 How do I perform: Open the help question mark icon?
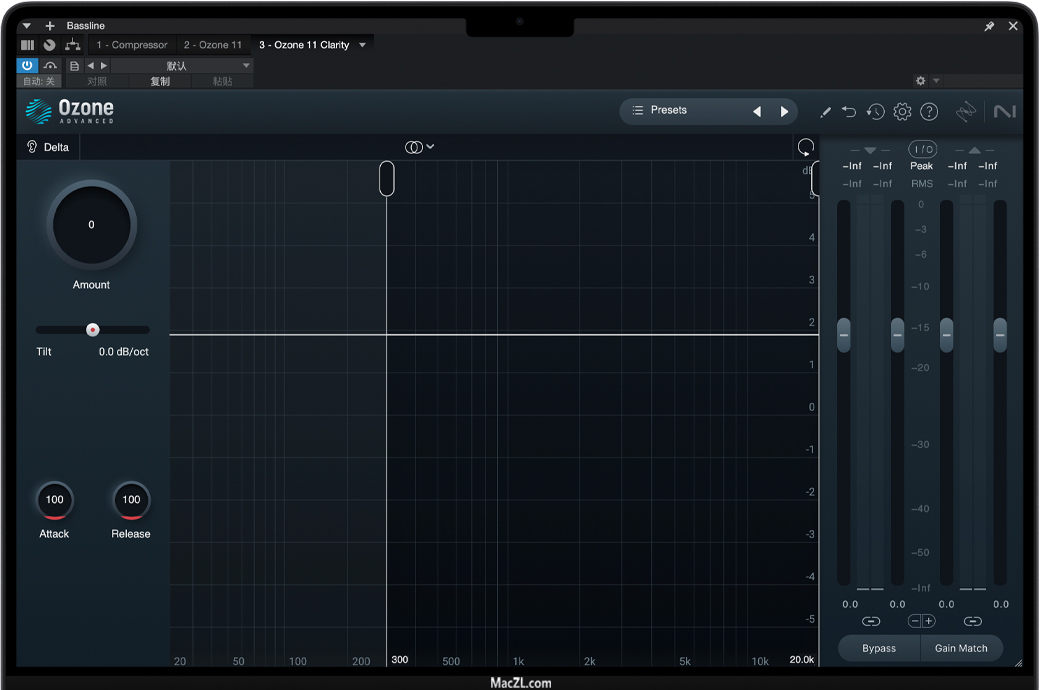click(x=929, y=112)
